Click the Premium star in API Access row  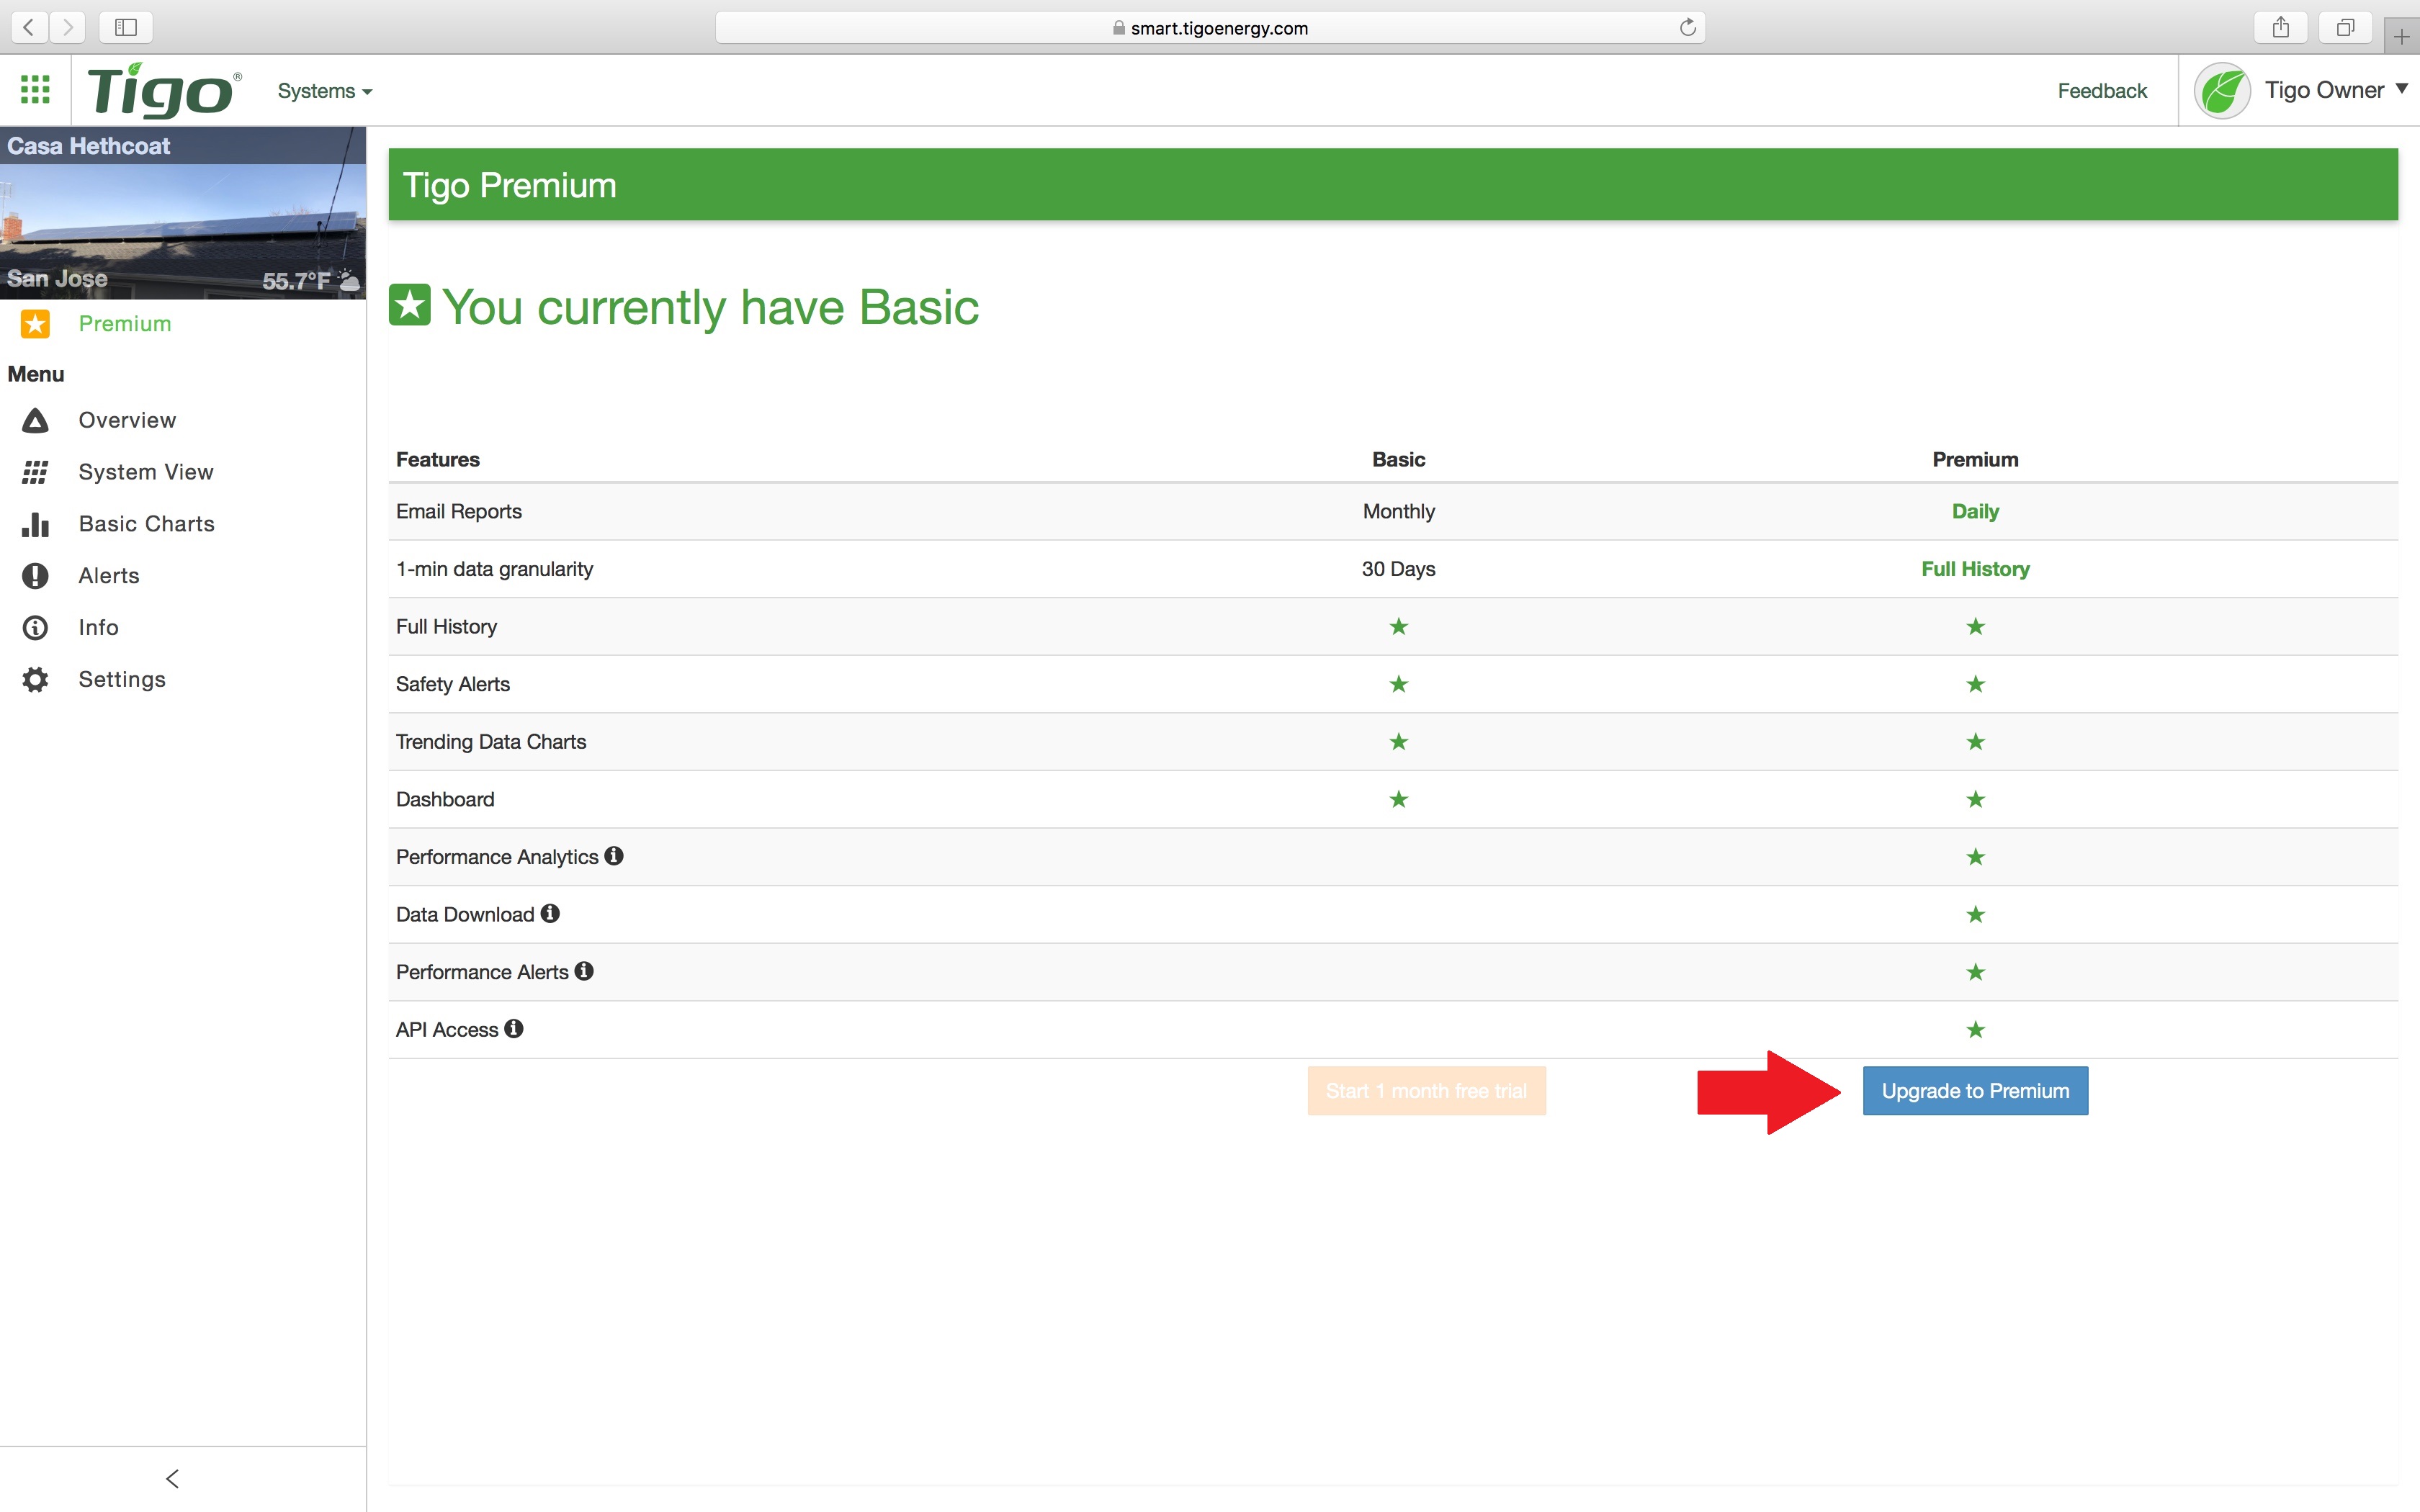[1975, 1030]
